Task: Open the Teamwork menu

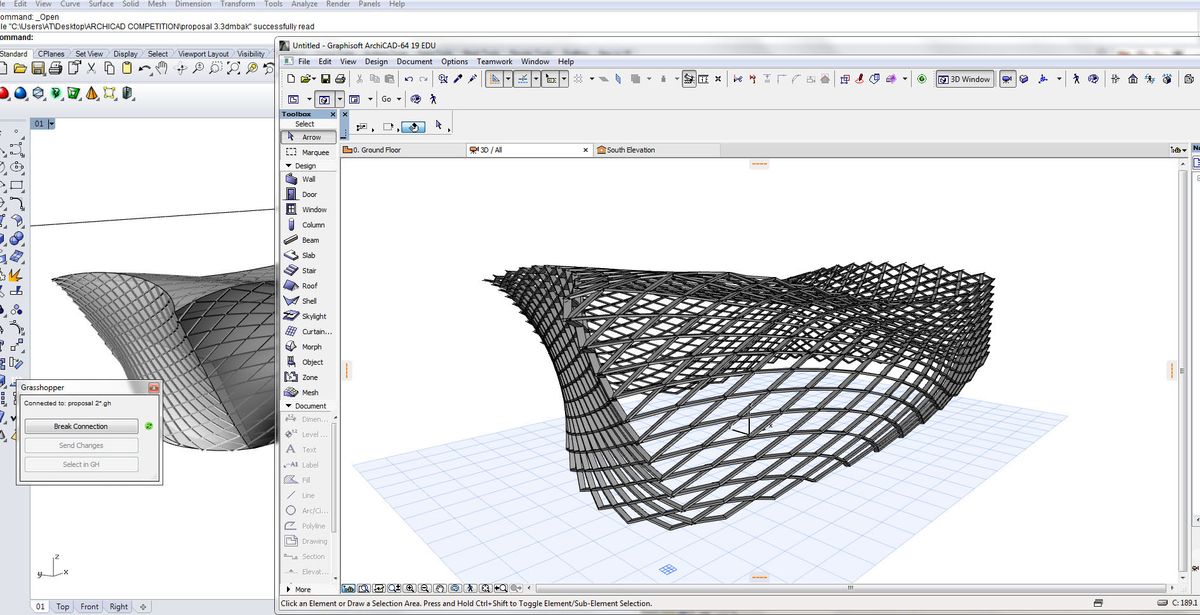Action: 494,62
